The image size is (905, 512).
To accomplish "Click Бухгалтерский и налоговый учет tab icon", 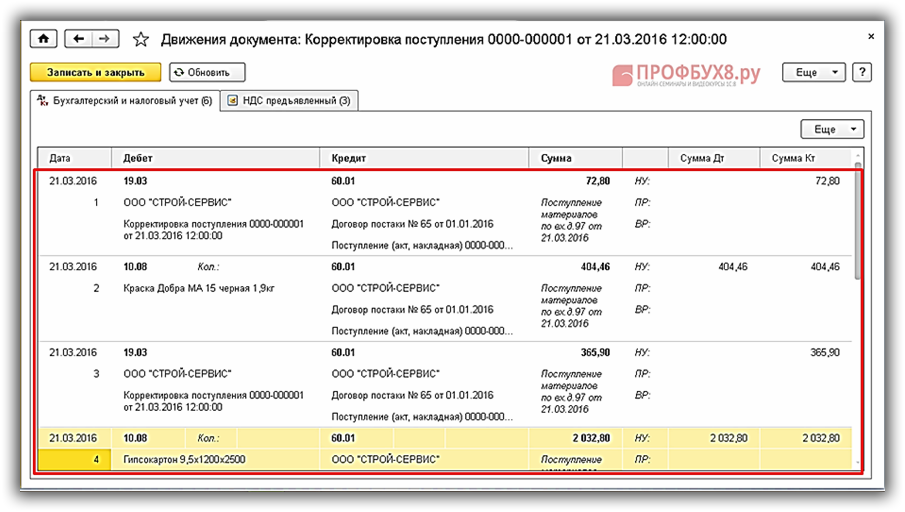I will (x=42, y=100).
